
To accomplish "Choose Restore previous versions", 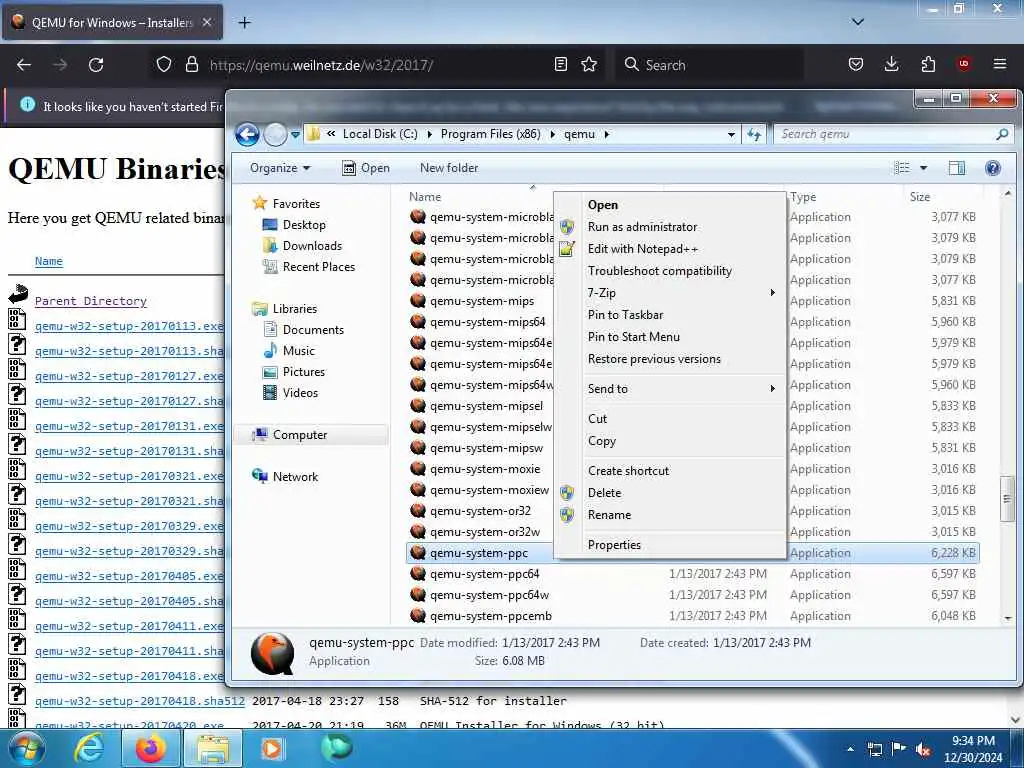I will click(670, 359).
